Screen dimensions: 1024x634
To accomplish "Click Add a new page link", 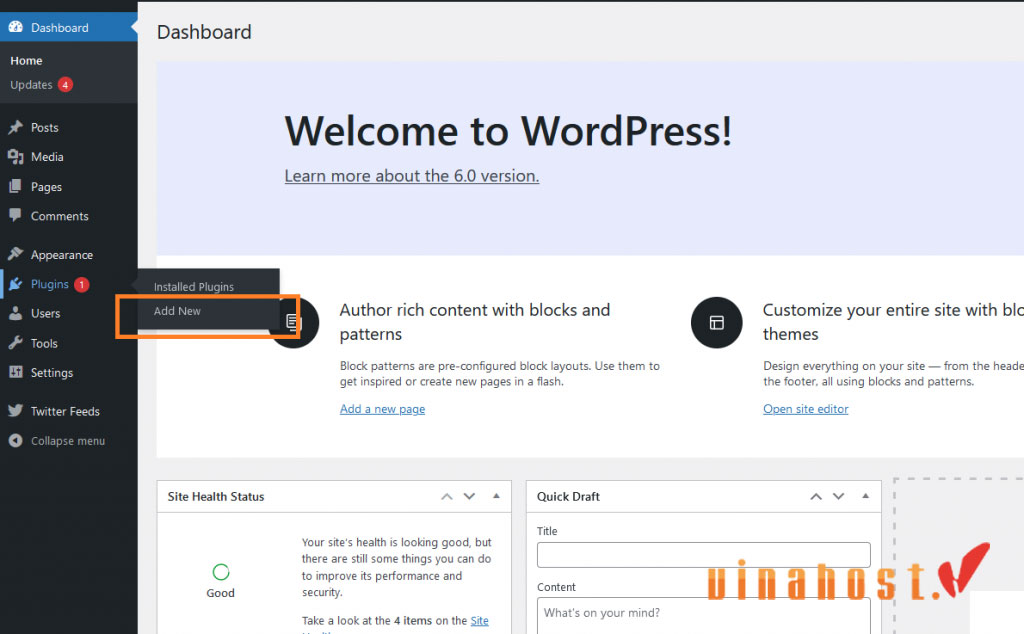I will pos(382,409).
